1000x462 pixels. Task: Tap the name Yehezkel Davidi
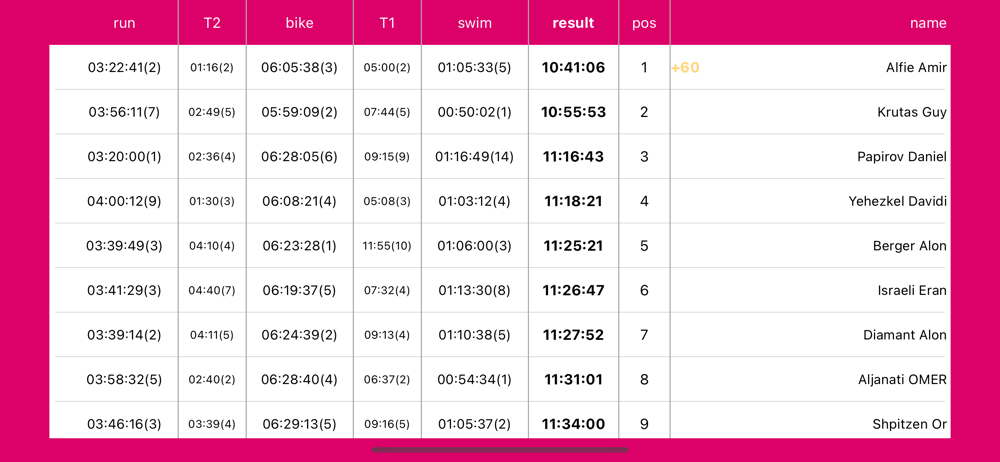[897, 201]
